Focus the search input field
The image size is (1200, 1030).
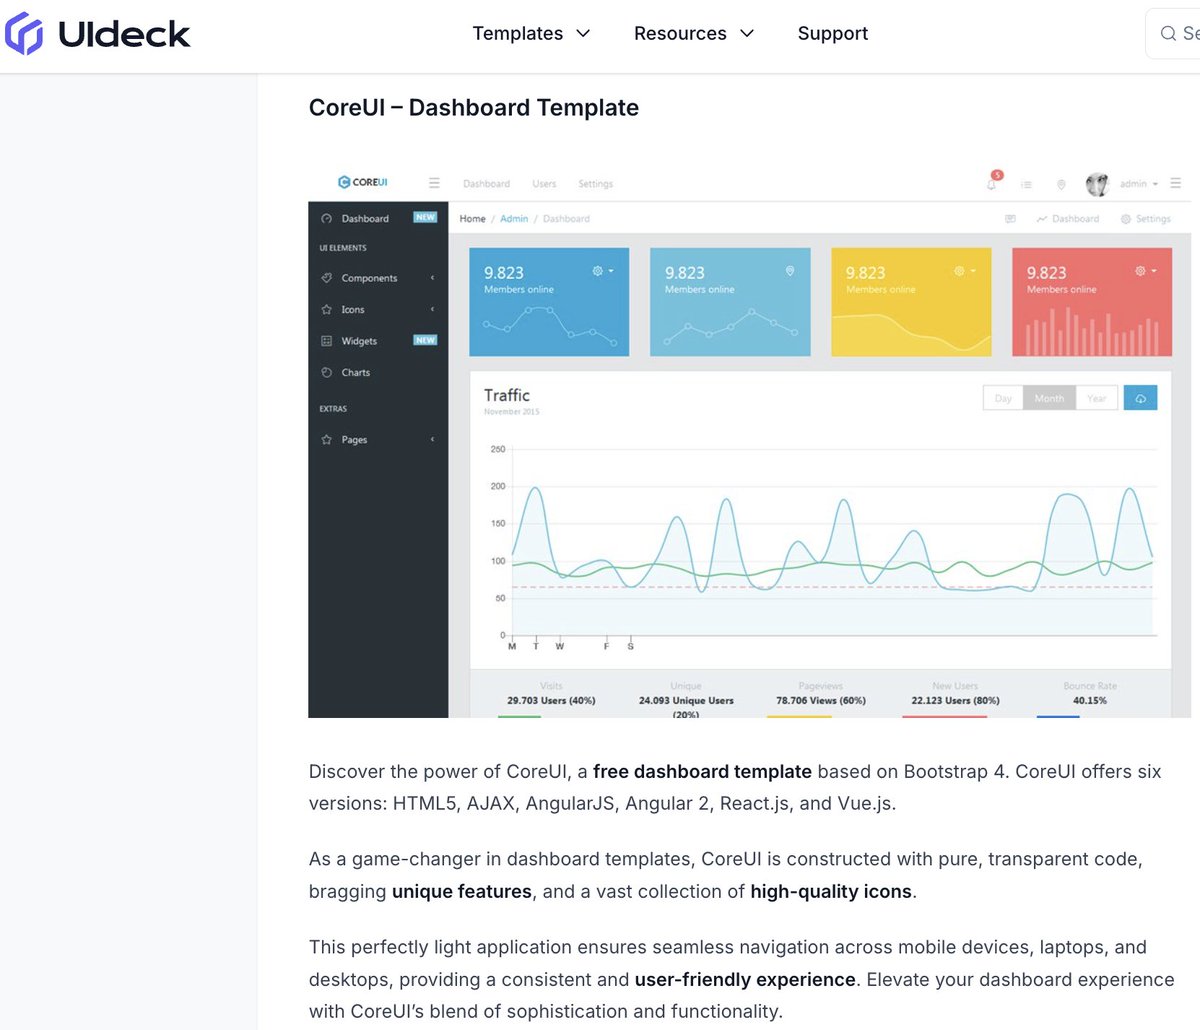point(1173,34)
